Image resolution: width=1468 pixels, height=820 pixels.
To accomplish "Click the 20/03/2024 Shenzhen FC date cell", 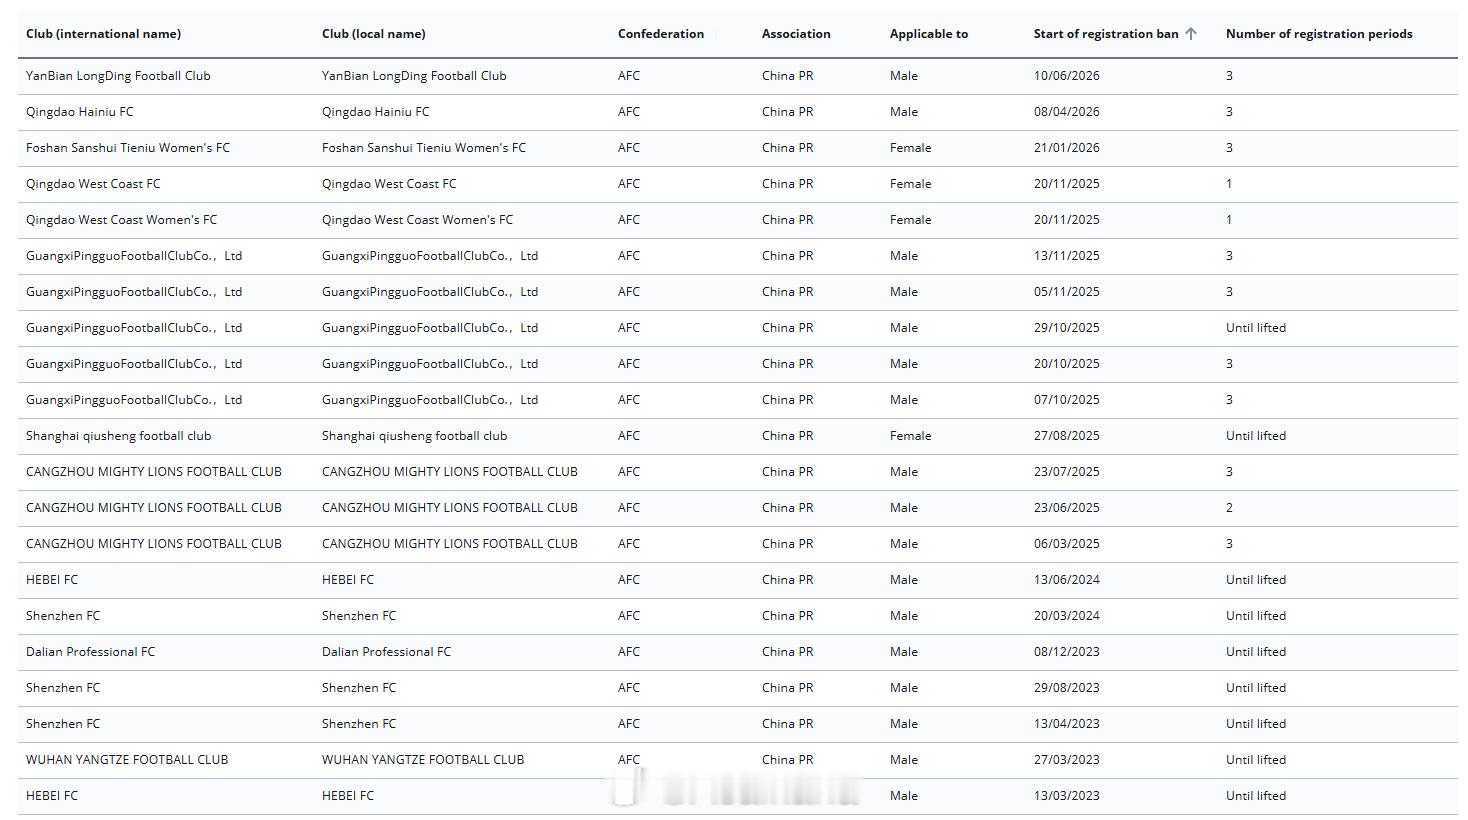I will (x=1067, y=616).
